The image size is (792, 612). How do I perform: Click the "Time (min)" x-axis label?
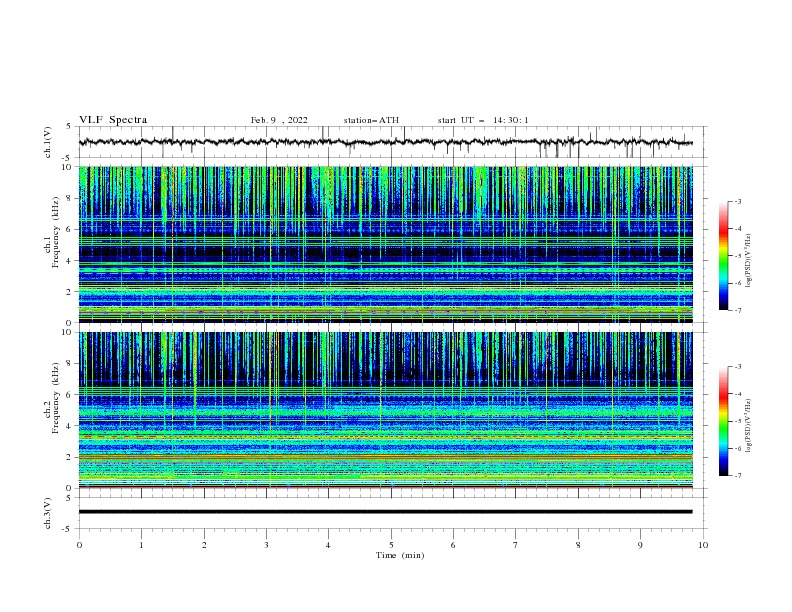pos(400,555)
